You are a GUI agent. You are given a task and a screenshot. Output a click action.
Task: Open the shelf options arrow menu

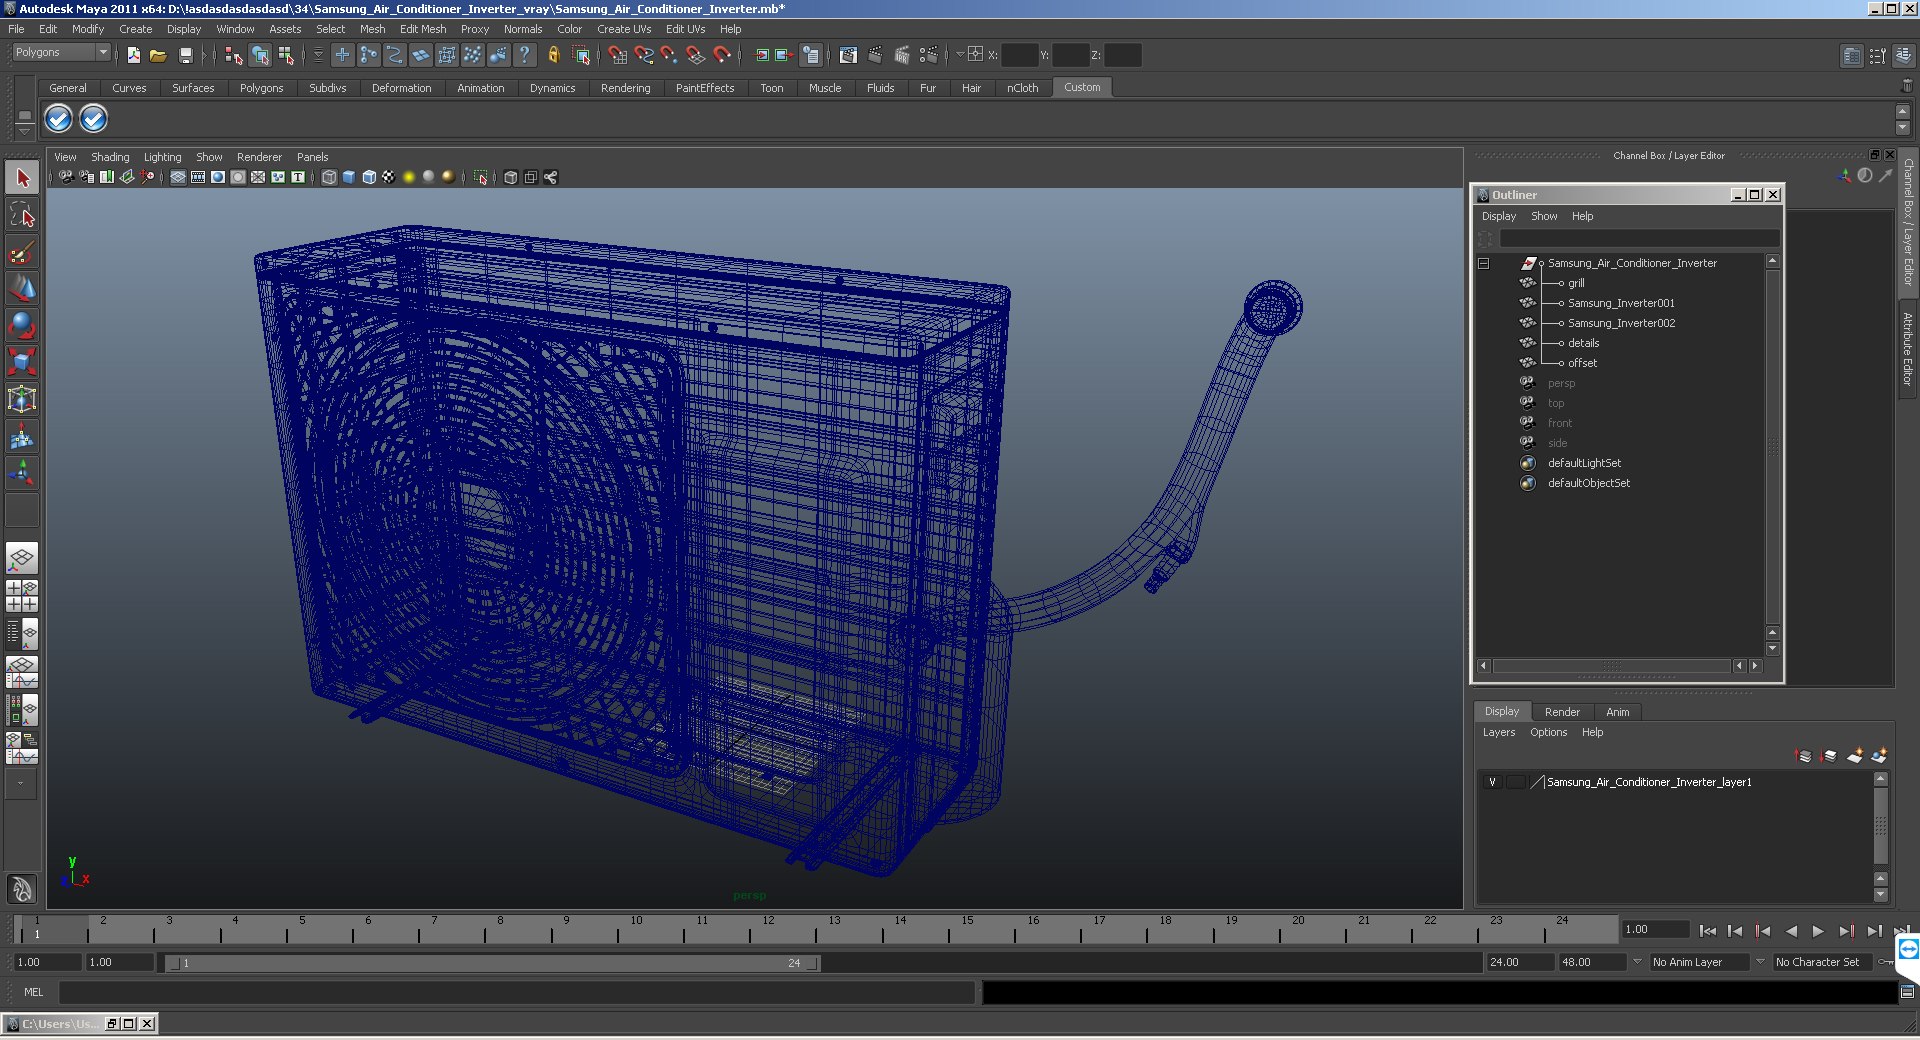click(25, 131)
